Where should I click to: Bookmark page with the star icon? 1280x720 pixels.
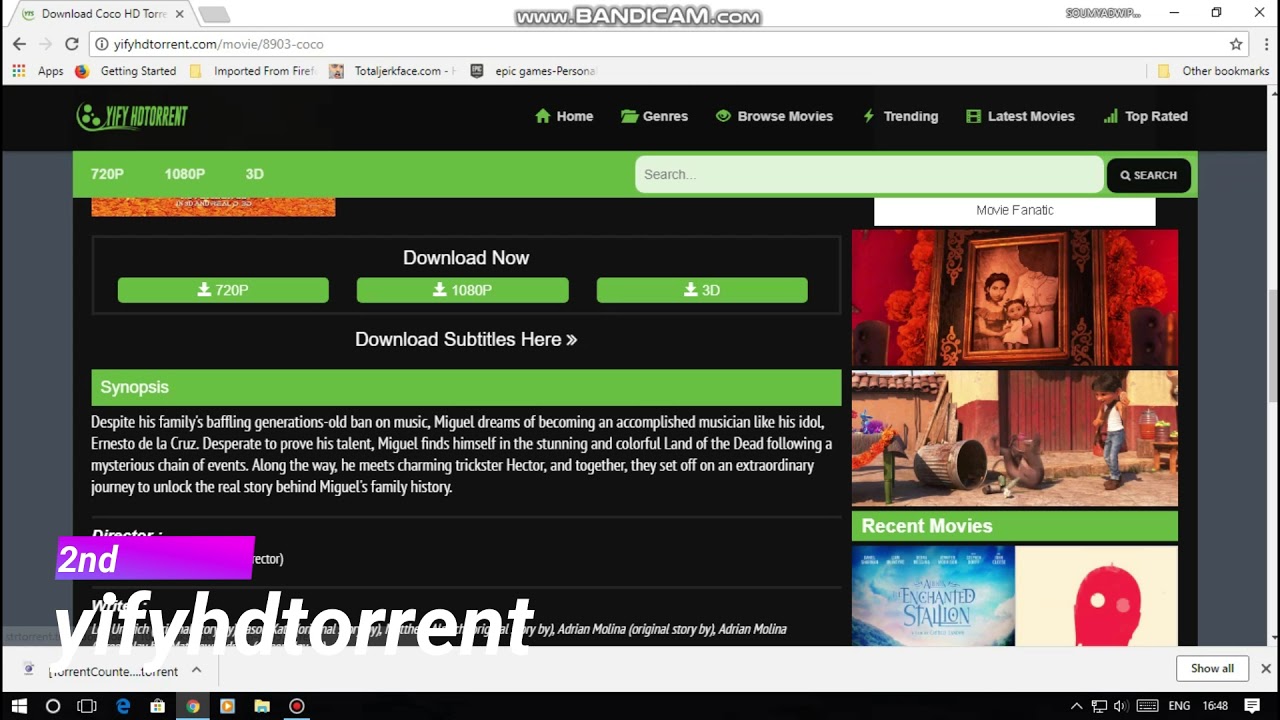pyautogui.click(x=1236, y=44)
